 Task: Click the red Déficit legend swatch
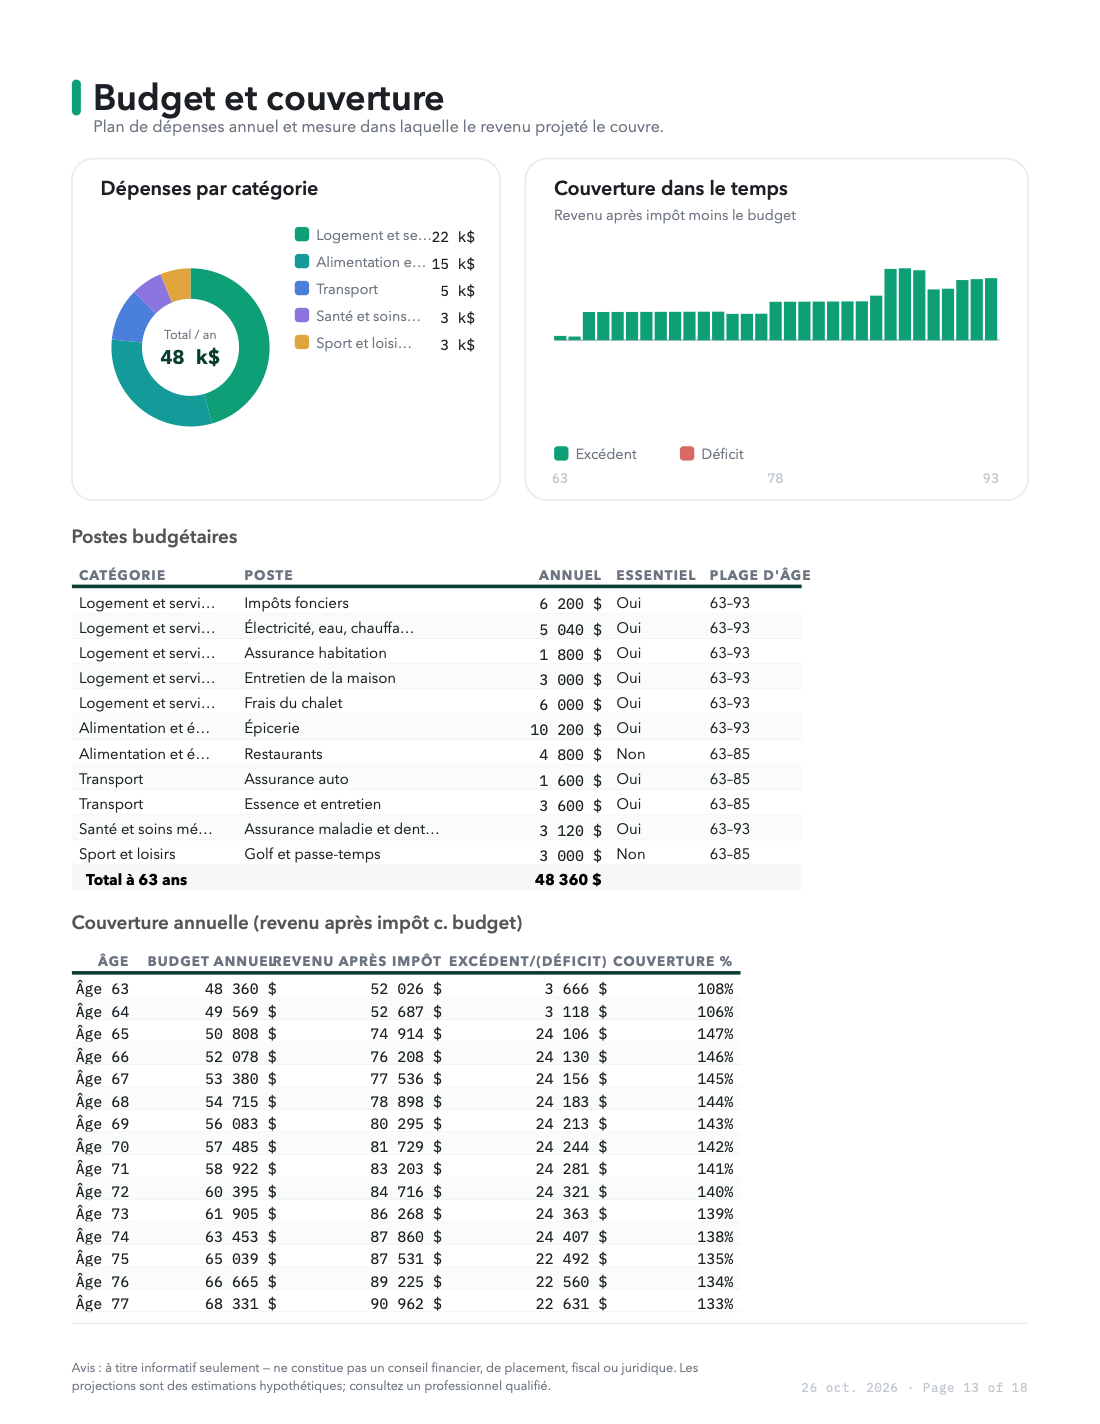[x=687, y=454]
